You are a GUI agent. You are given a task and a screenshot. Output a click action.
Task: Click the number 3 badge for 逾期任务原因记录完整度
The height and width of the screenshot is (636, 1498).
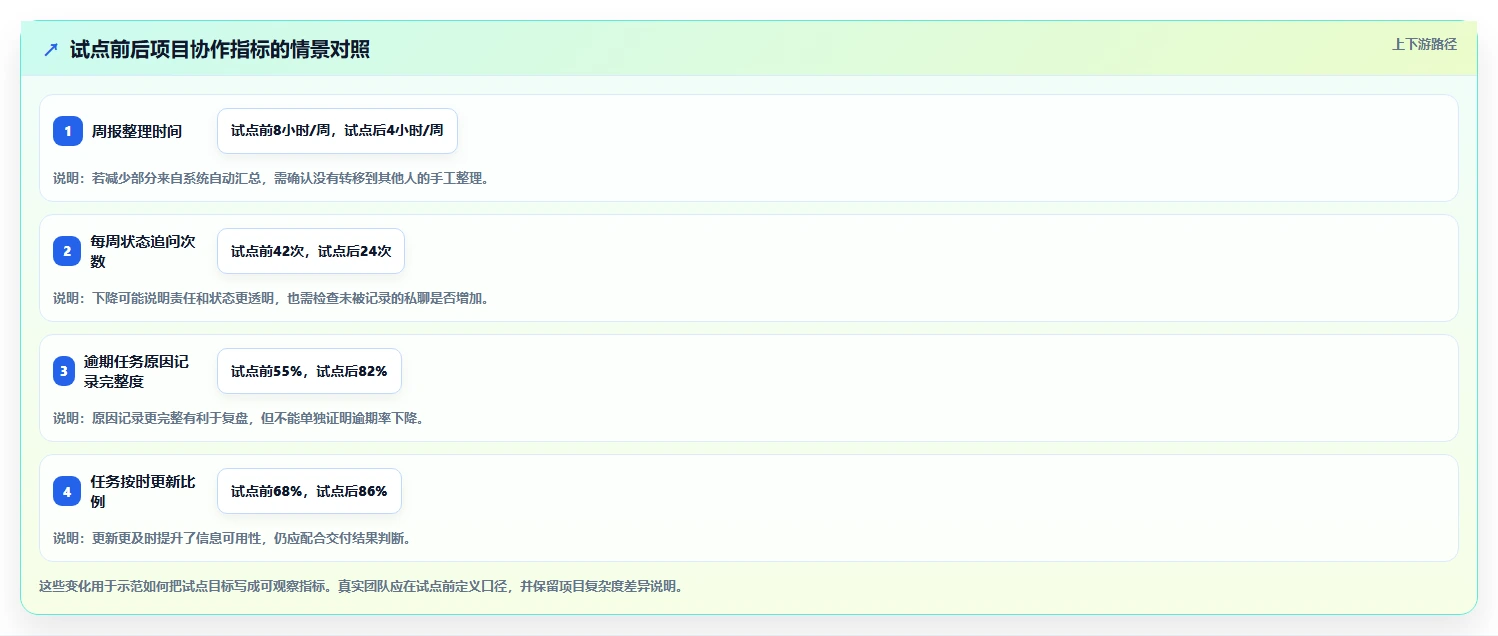pos(64,371)
